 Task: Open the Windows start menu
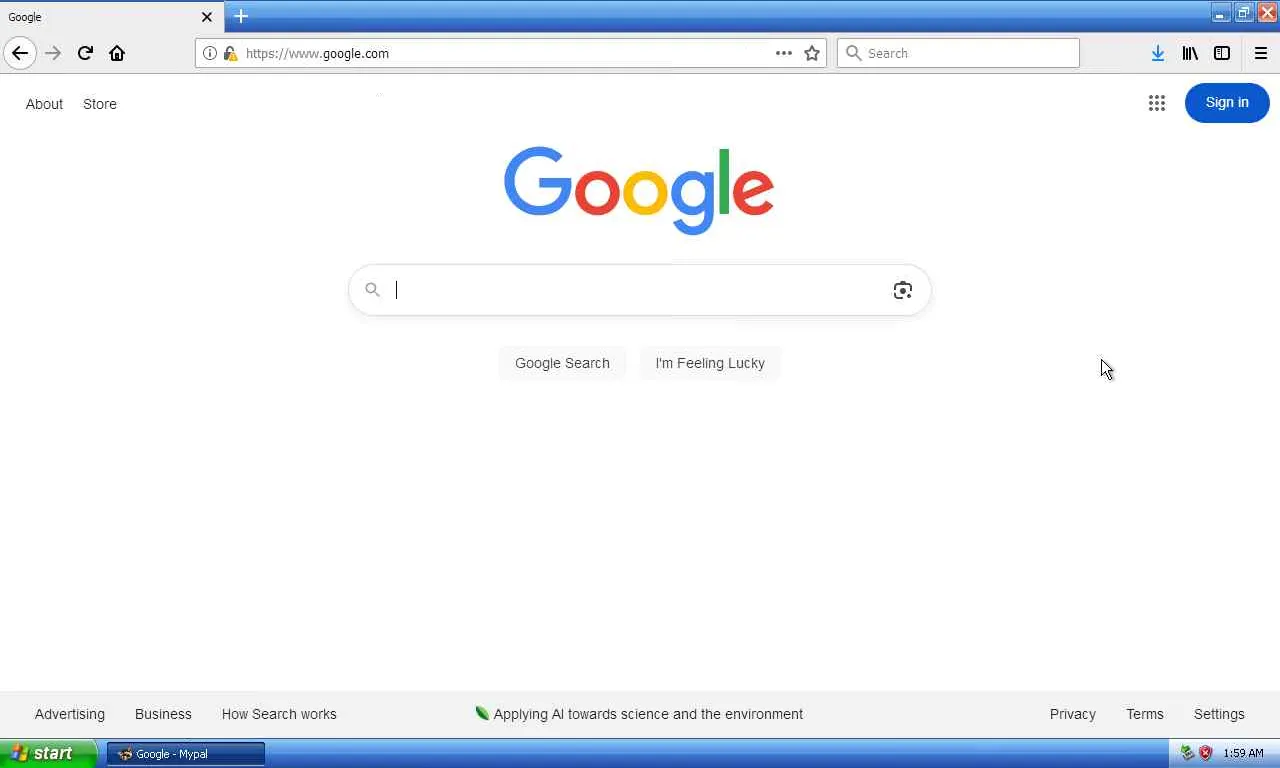coord(48,754)
